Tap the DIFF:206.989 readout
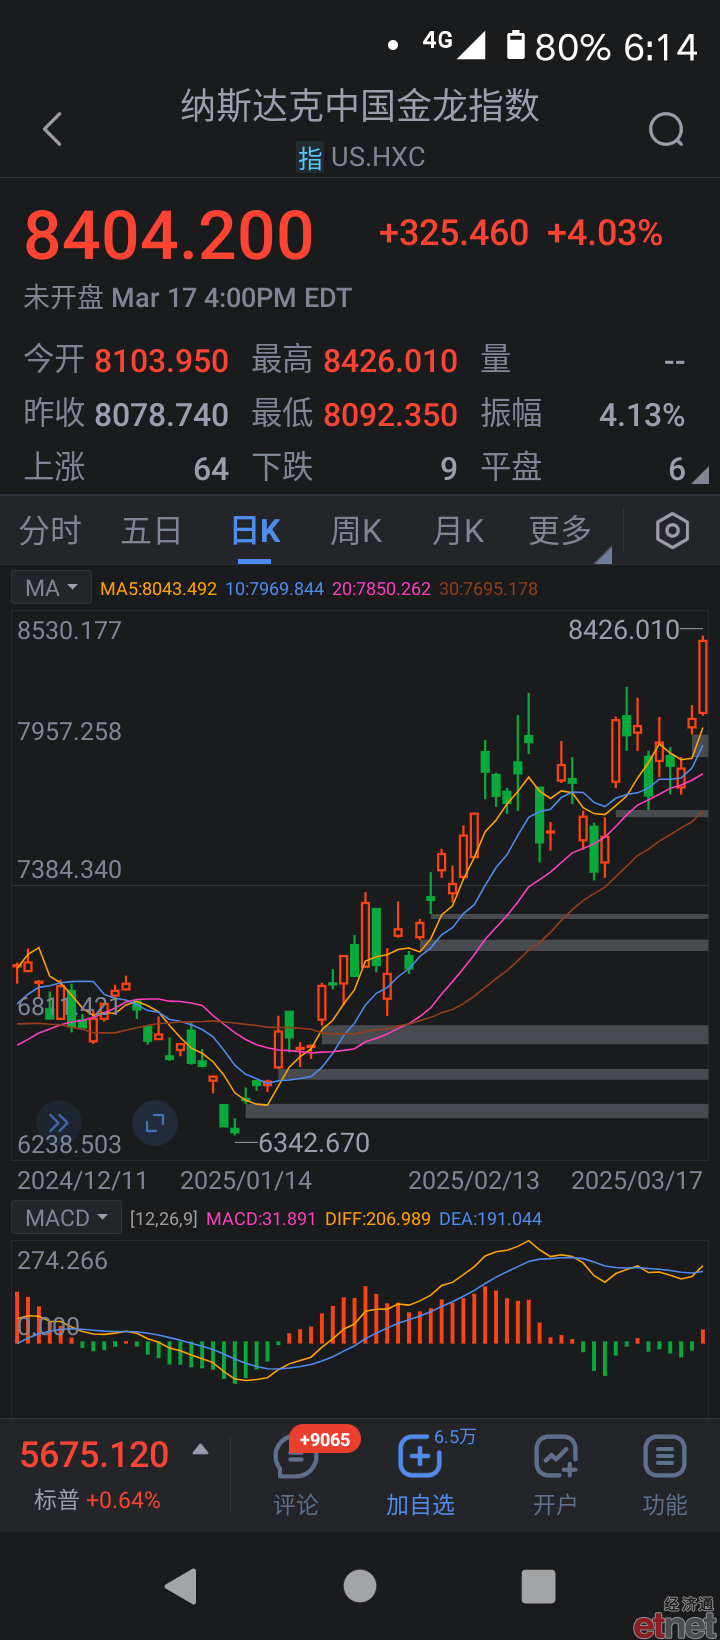Image resolution: width=720 pixels, height=1640 pixels. (378, 1219)
